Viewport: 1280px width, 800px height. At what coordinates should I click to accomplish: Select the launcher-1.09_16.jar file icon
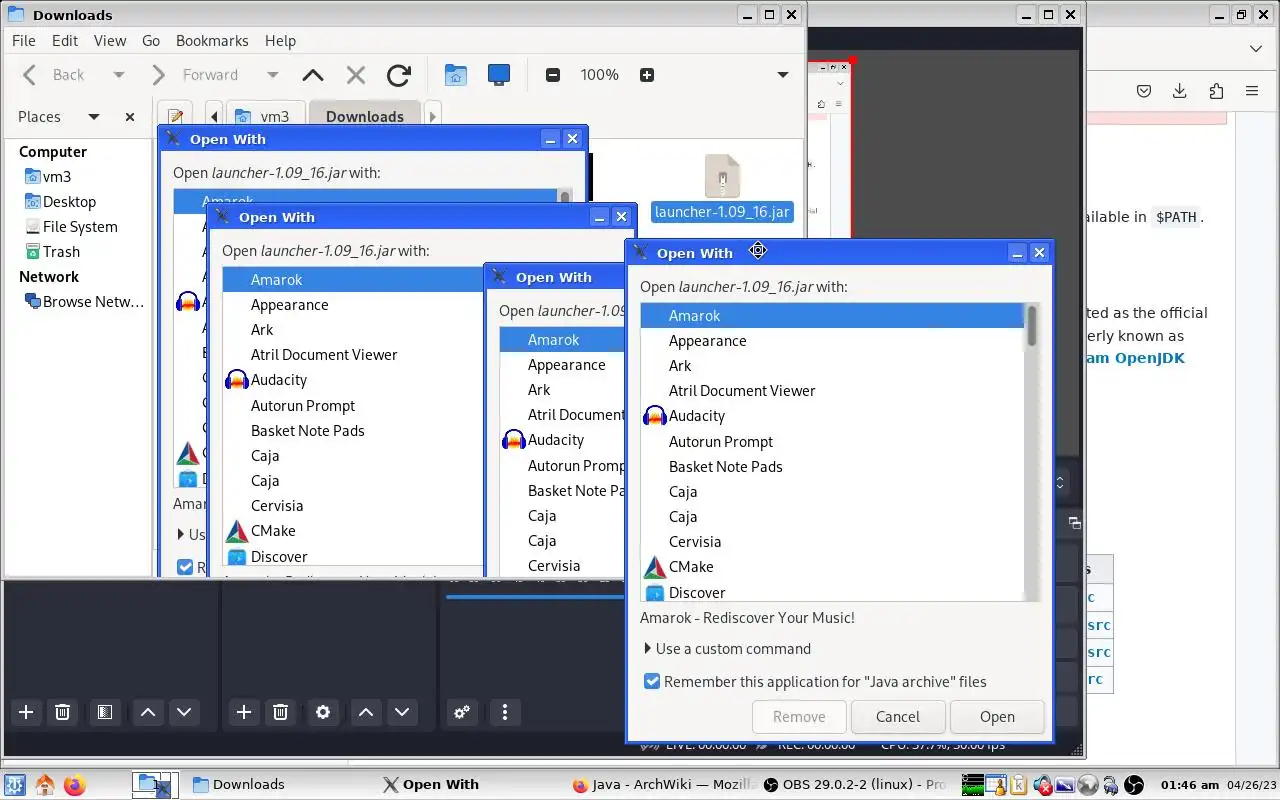722,176
